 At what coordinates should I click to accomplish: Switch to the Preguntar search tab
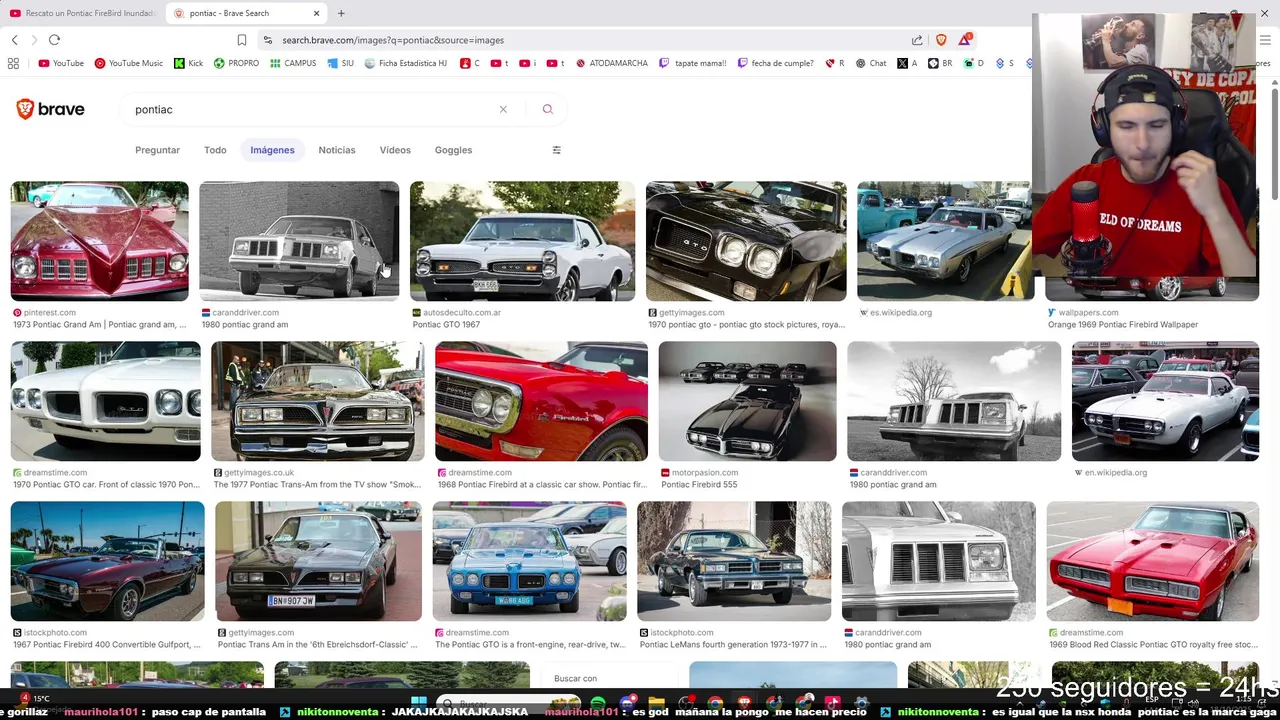point(157,150)
